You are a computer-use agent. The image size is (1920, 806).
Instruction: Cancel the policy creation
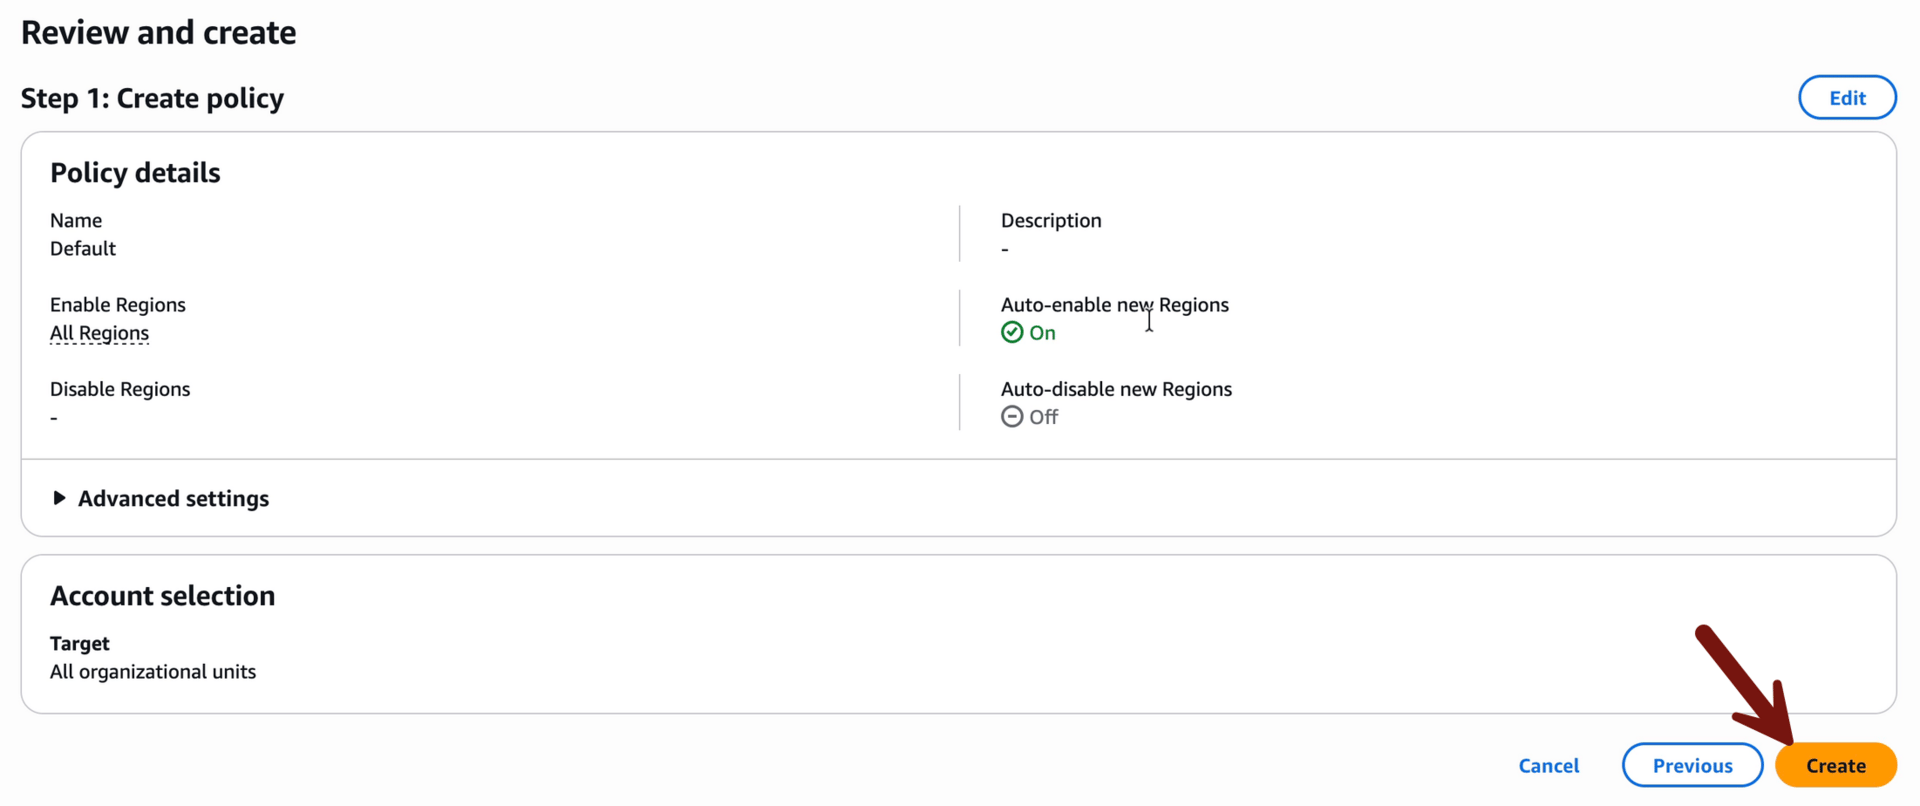pos(1548,765)
